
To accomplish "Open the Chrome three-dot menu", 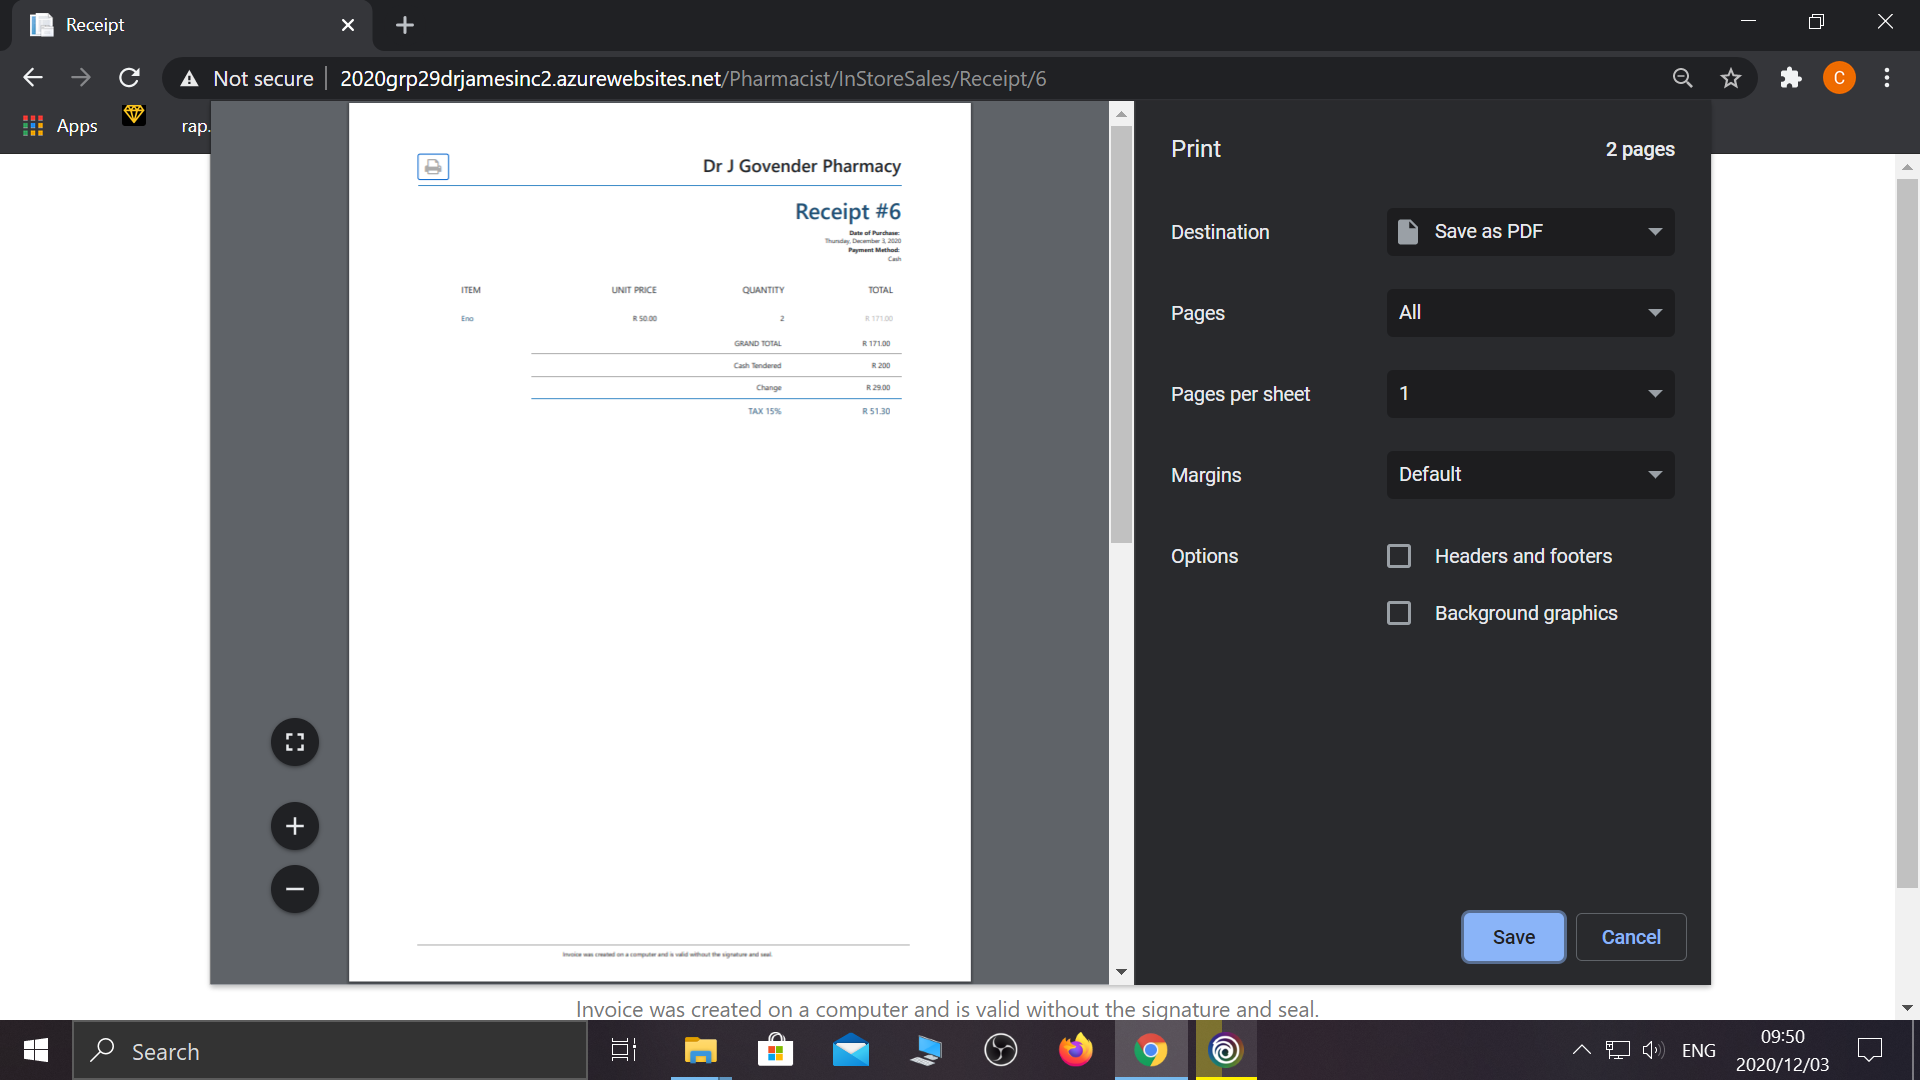I will click(1887, 78).
